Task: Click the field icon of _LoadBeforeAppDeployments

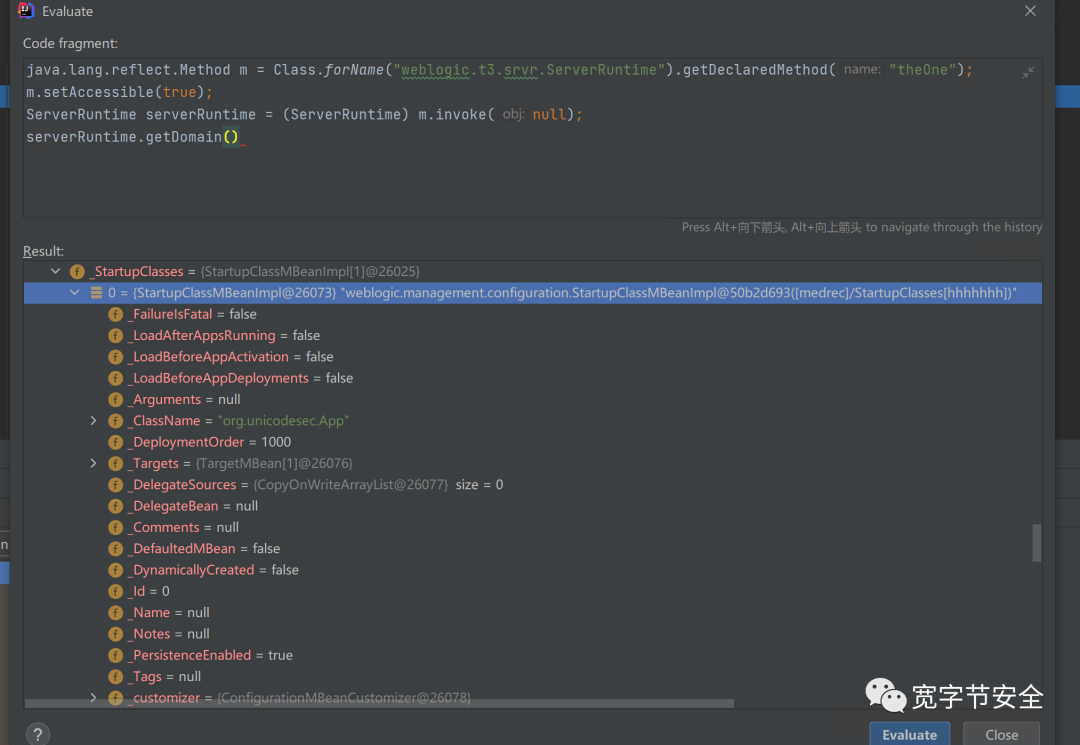Action: (x=116, y=379)
